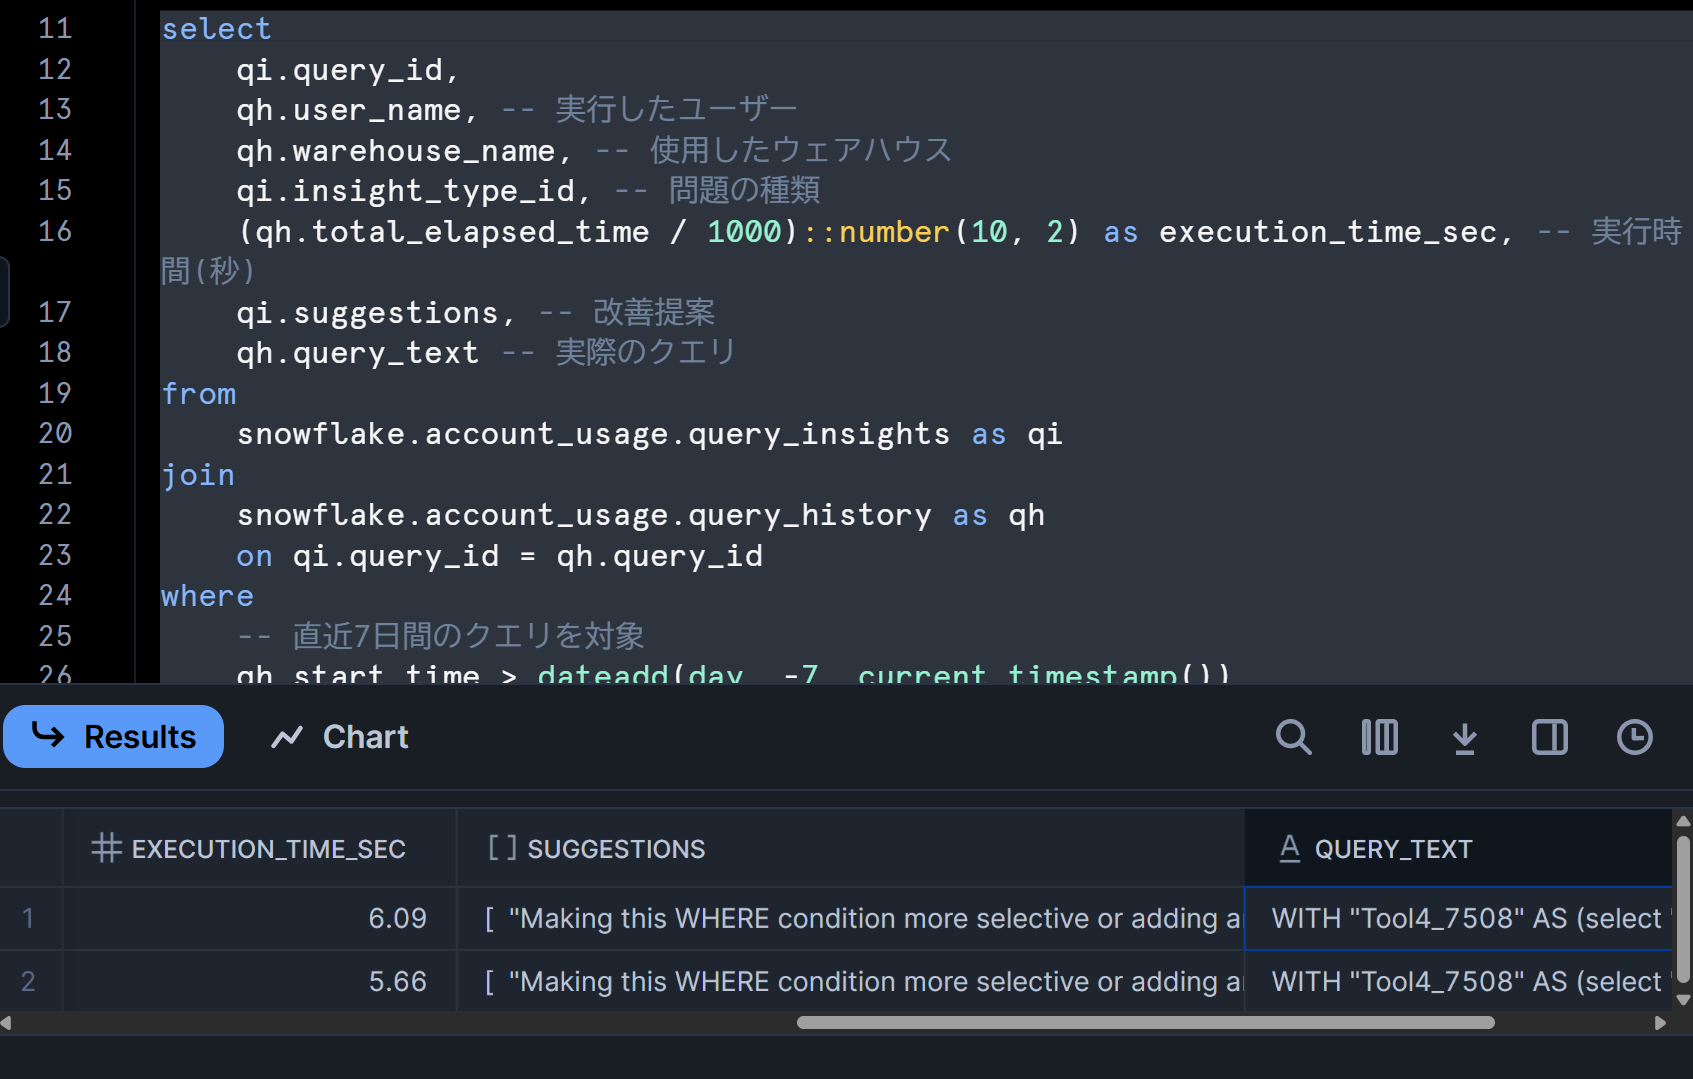Image resolution: width=1693 pixels, height=1079 pixels.
Task: Switch to the Results tab
Action: [x=113, y=736]
